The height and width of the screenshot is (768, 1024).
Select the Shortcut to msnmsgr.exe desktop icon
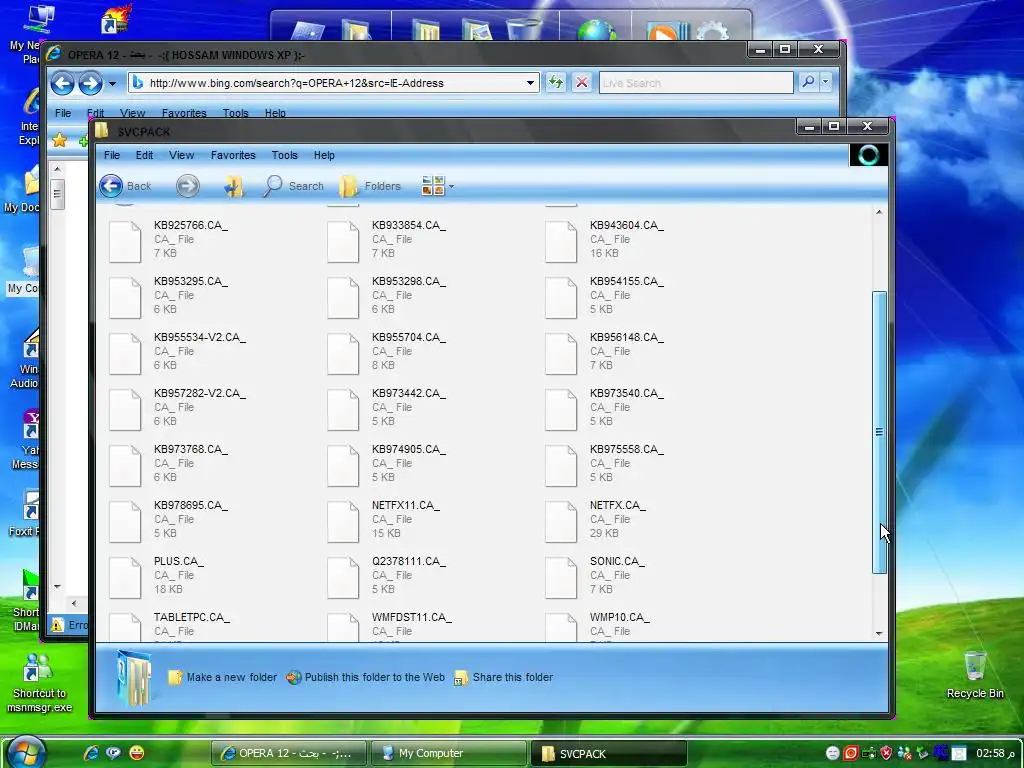click(x=39, y=682)
